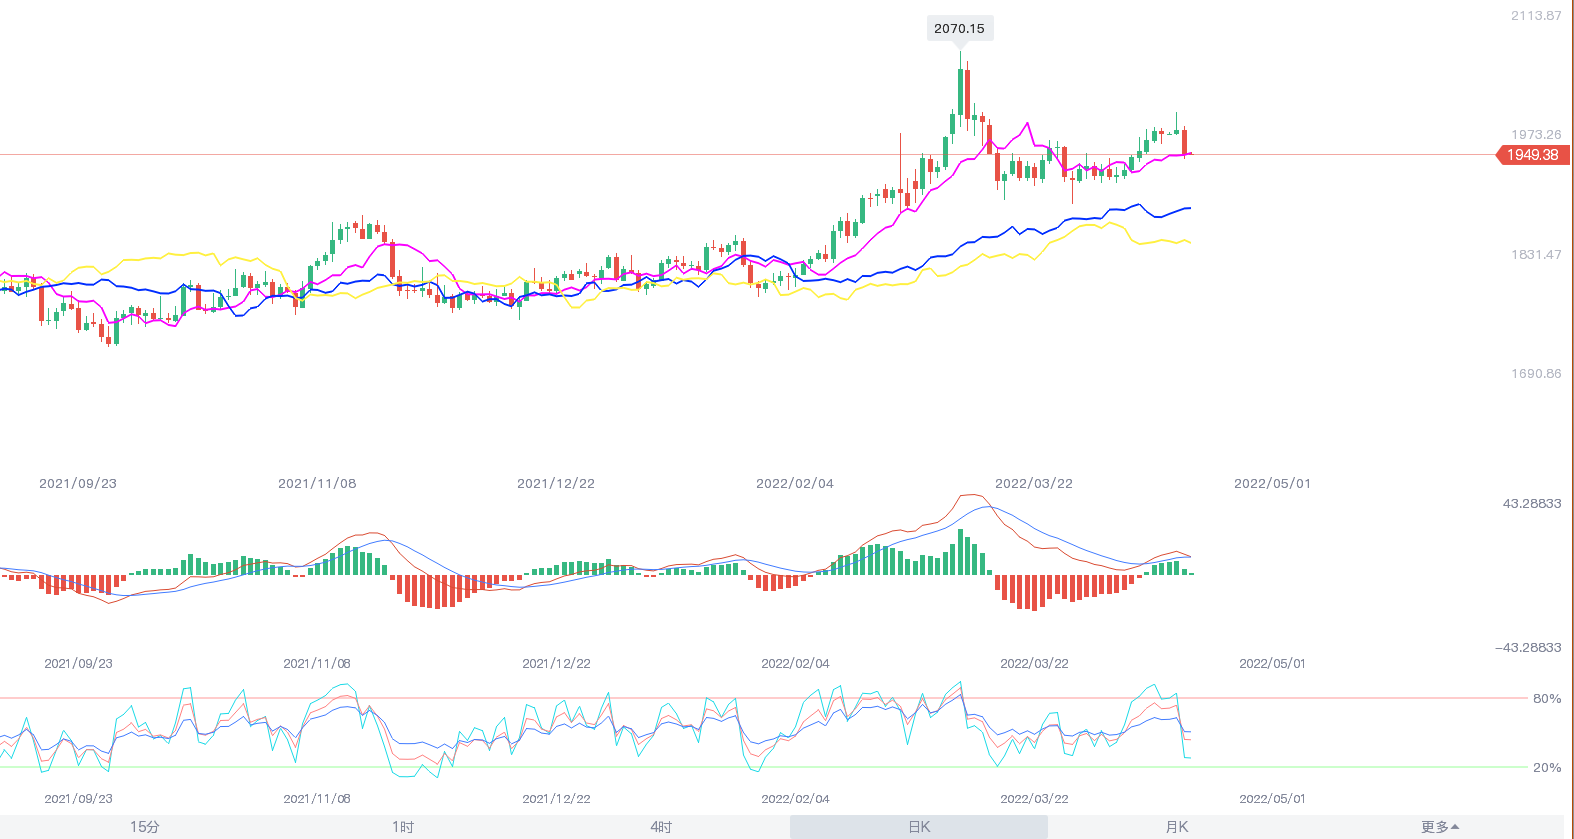
Task: Select the highlighted 日K daily tab
Action: click(x=919, y=827)
